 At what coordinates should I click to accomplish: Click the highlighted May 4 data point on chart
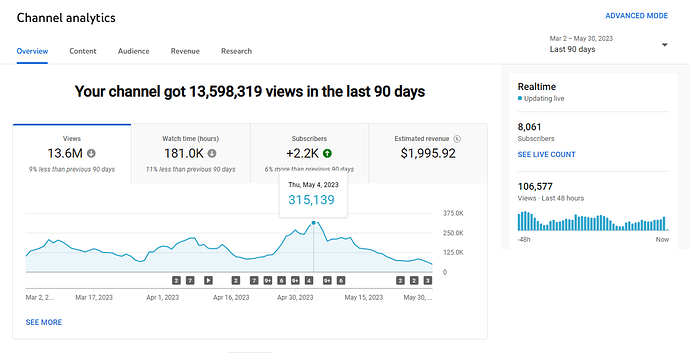[x=313, y=223]
